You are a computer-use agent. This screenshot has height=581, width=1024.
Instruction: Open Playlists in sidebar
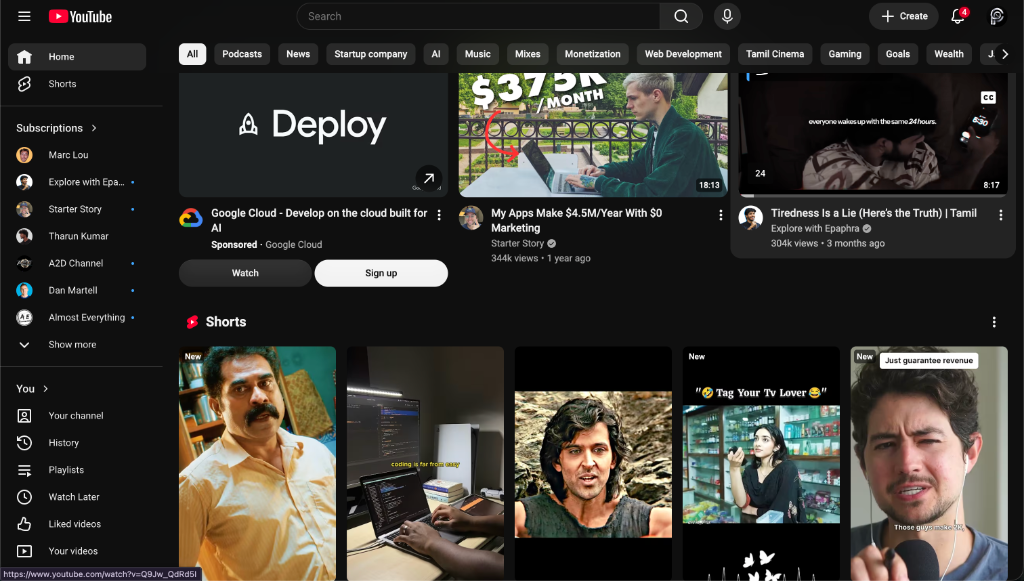coord(77,470)
